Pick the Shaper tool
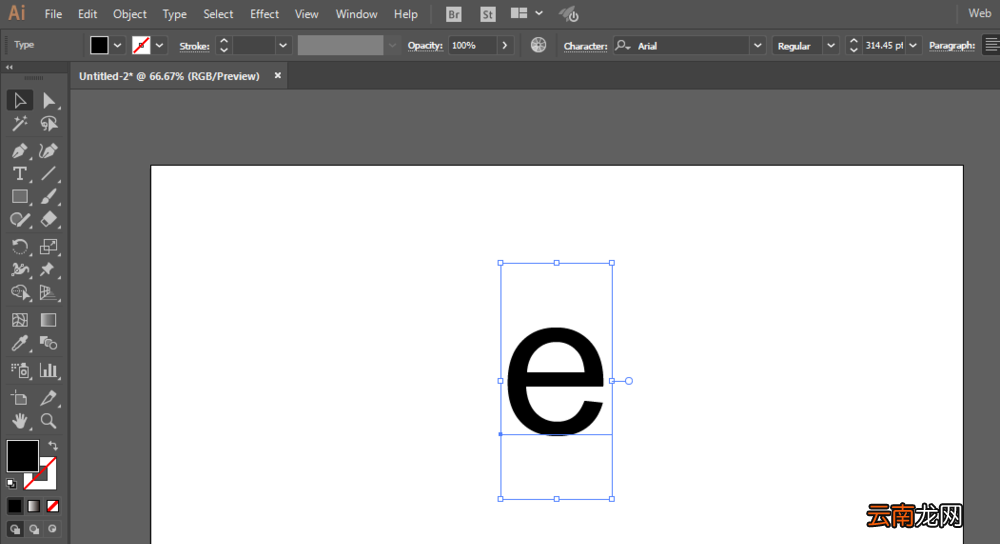Viewport: 1000px width, 544px height. [20, 220]
